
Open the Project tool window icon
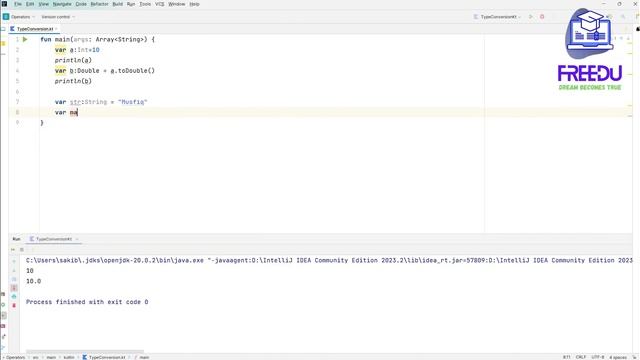click(x=3, y=29)
